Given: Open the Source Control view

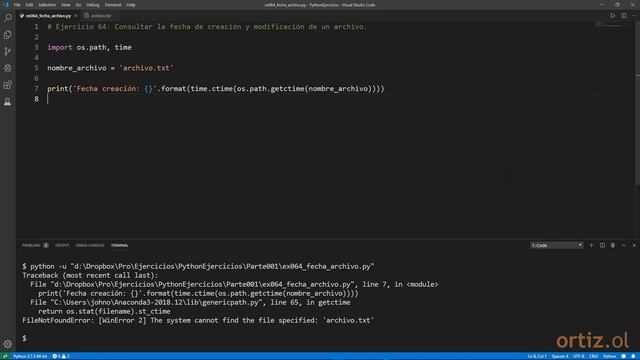Looking at the screenshot, I should pyautogui.click(x=8, y=51).
